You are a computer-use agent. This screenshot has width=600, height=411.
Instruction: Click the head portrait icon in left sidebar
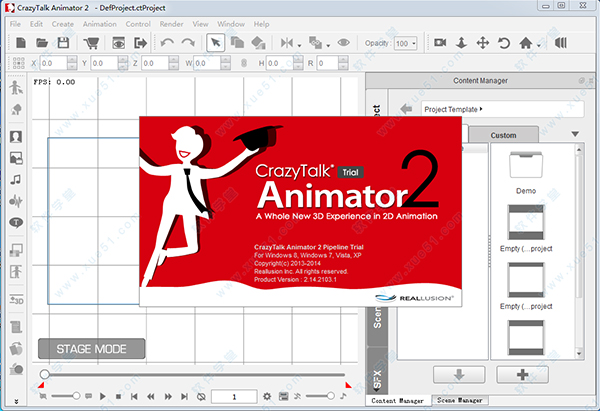pos(16,137)
